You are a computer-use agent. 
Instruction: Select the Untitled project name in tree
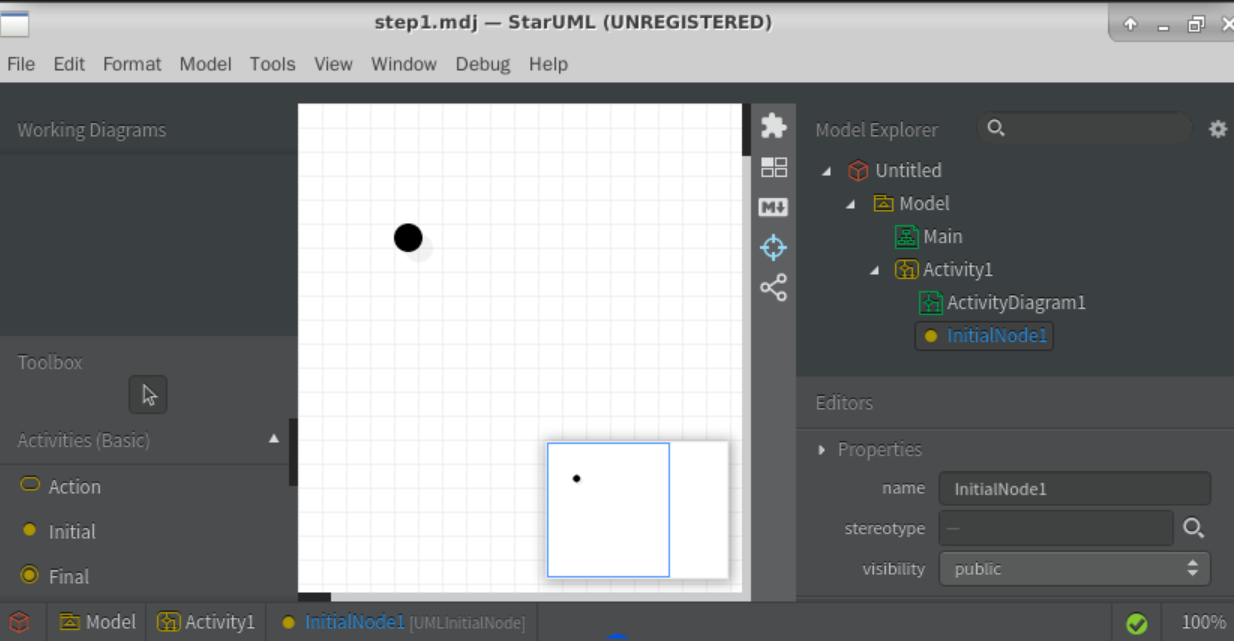pyautogui.click(x=908, y=171)
